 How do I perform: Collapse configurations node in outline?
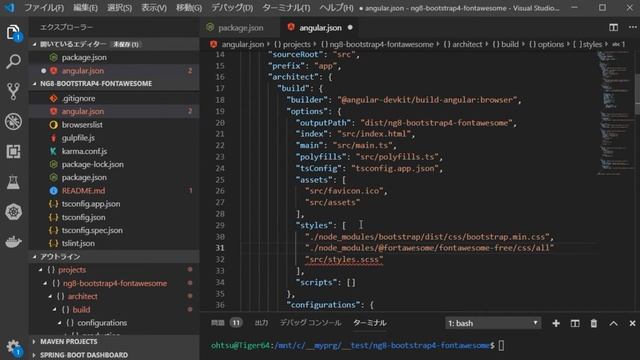60,323
